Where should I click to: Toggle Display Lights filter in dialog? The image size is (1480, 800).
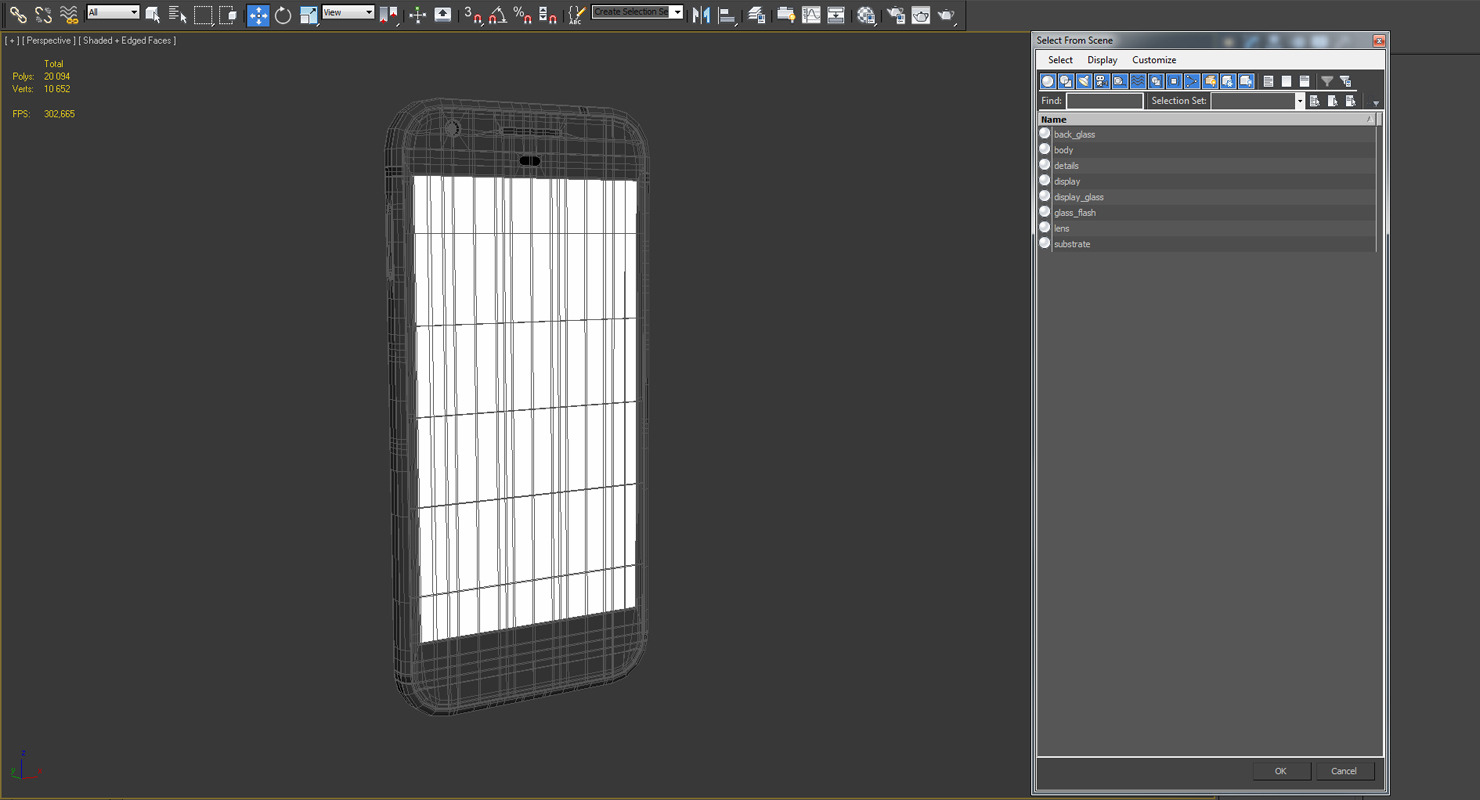pyautogui.click(x=1084, y=81)
